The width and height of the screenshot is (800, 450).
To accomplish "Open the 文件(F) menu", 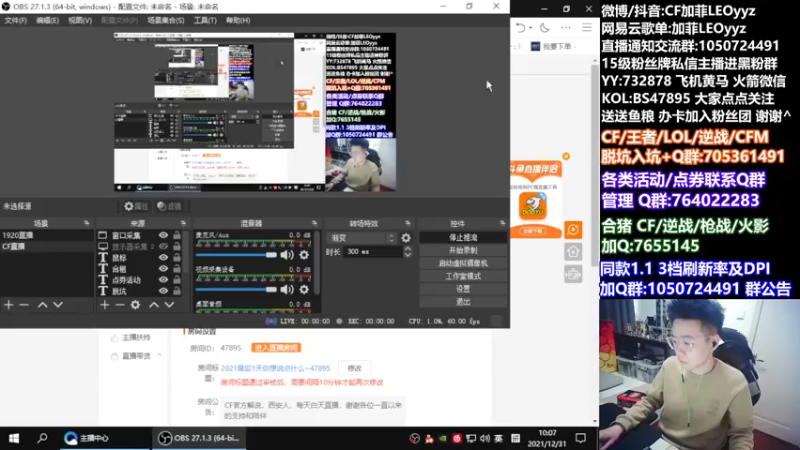I will [x=15, y=20].
